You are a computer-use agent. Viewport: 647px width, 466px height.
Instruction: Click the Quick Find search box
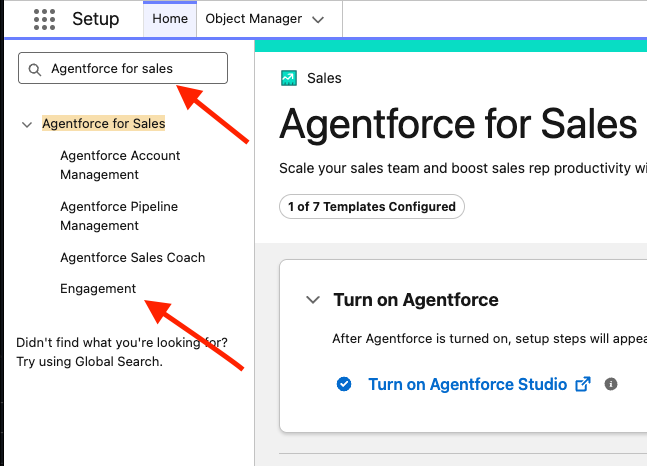coord(123,68)
